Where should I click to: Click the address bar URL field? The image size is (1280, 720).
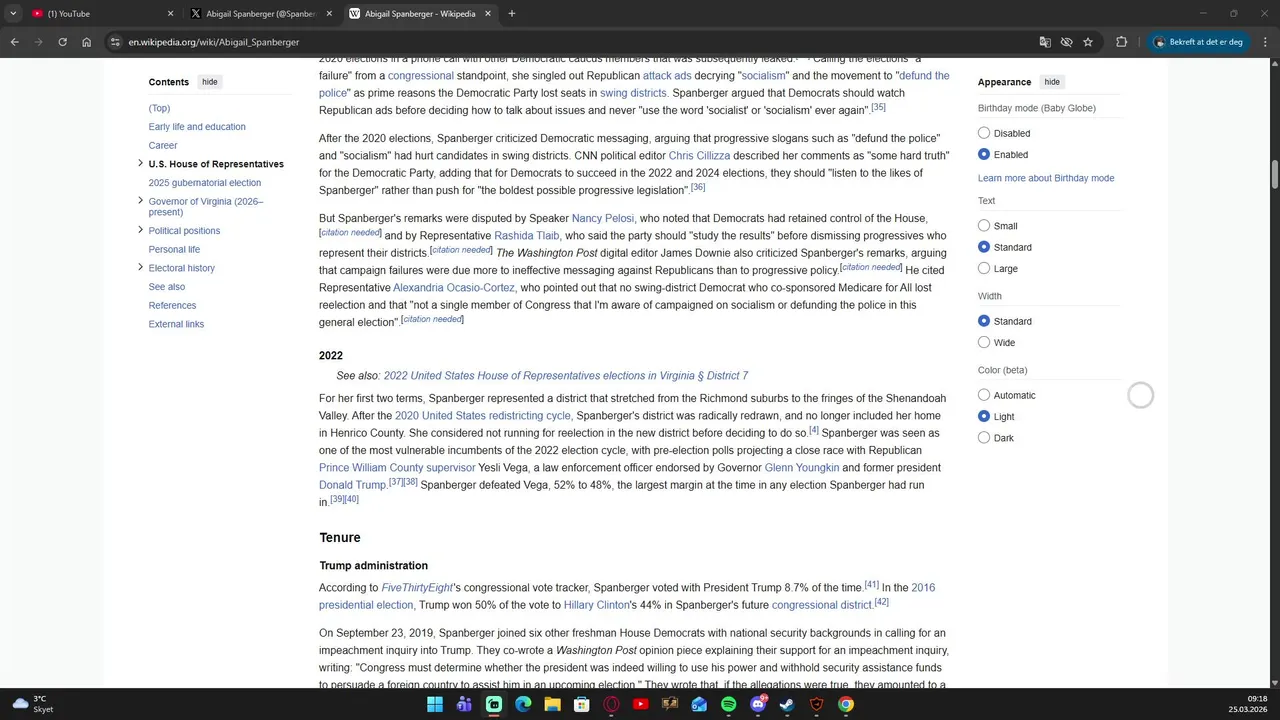point(570,42)
